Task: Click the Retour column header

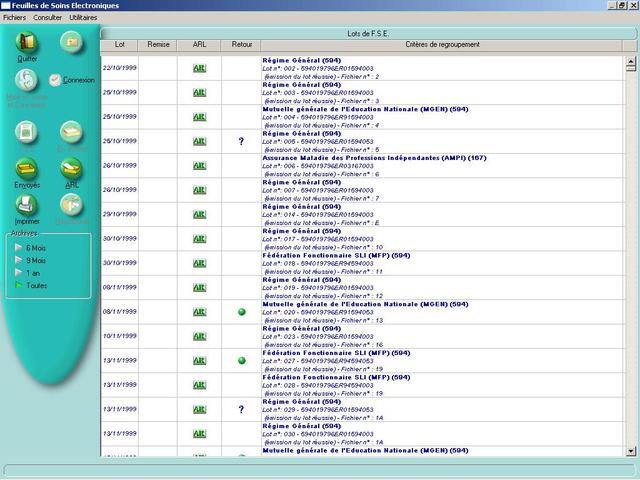Action: pos(241,45)
